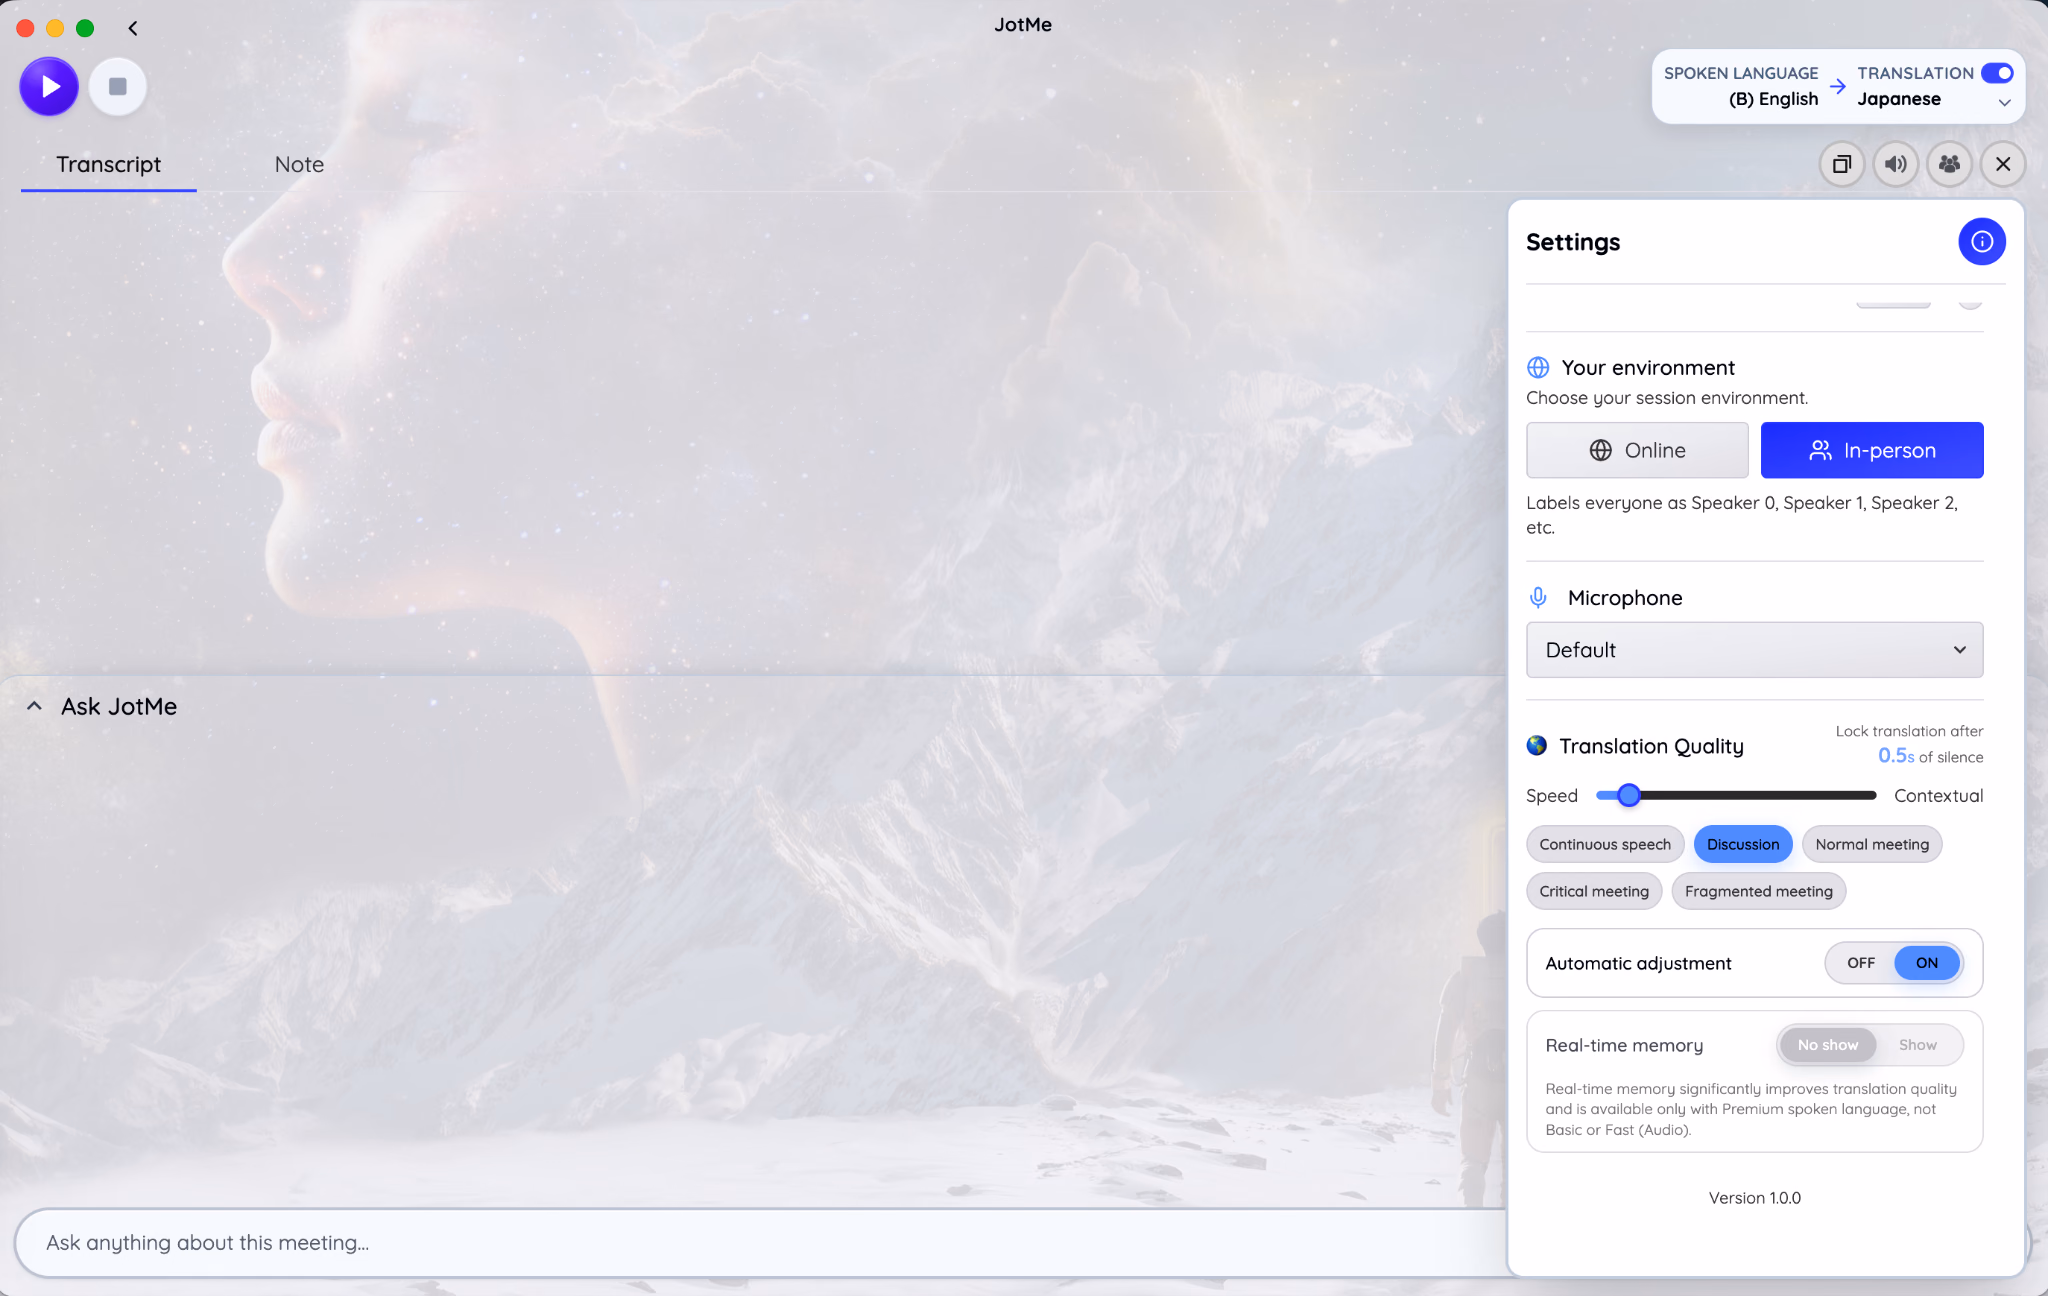This screenshot has height=1296, width=2048.
Task: Click the earth icon beside Translation Quality
Action: 1537,745
